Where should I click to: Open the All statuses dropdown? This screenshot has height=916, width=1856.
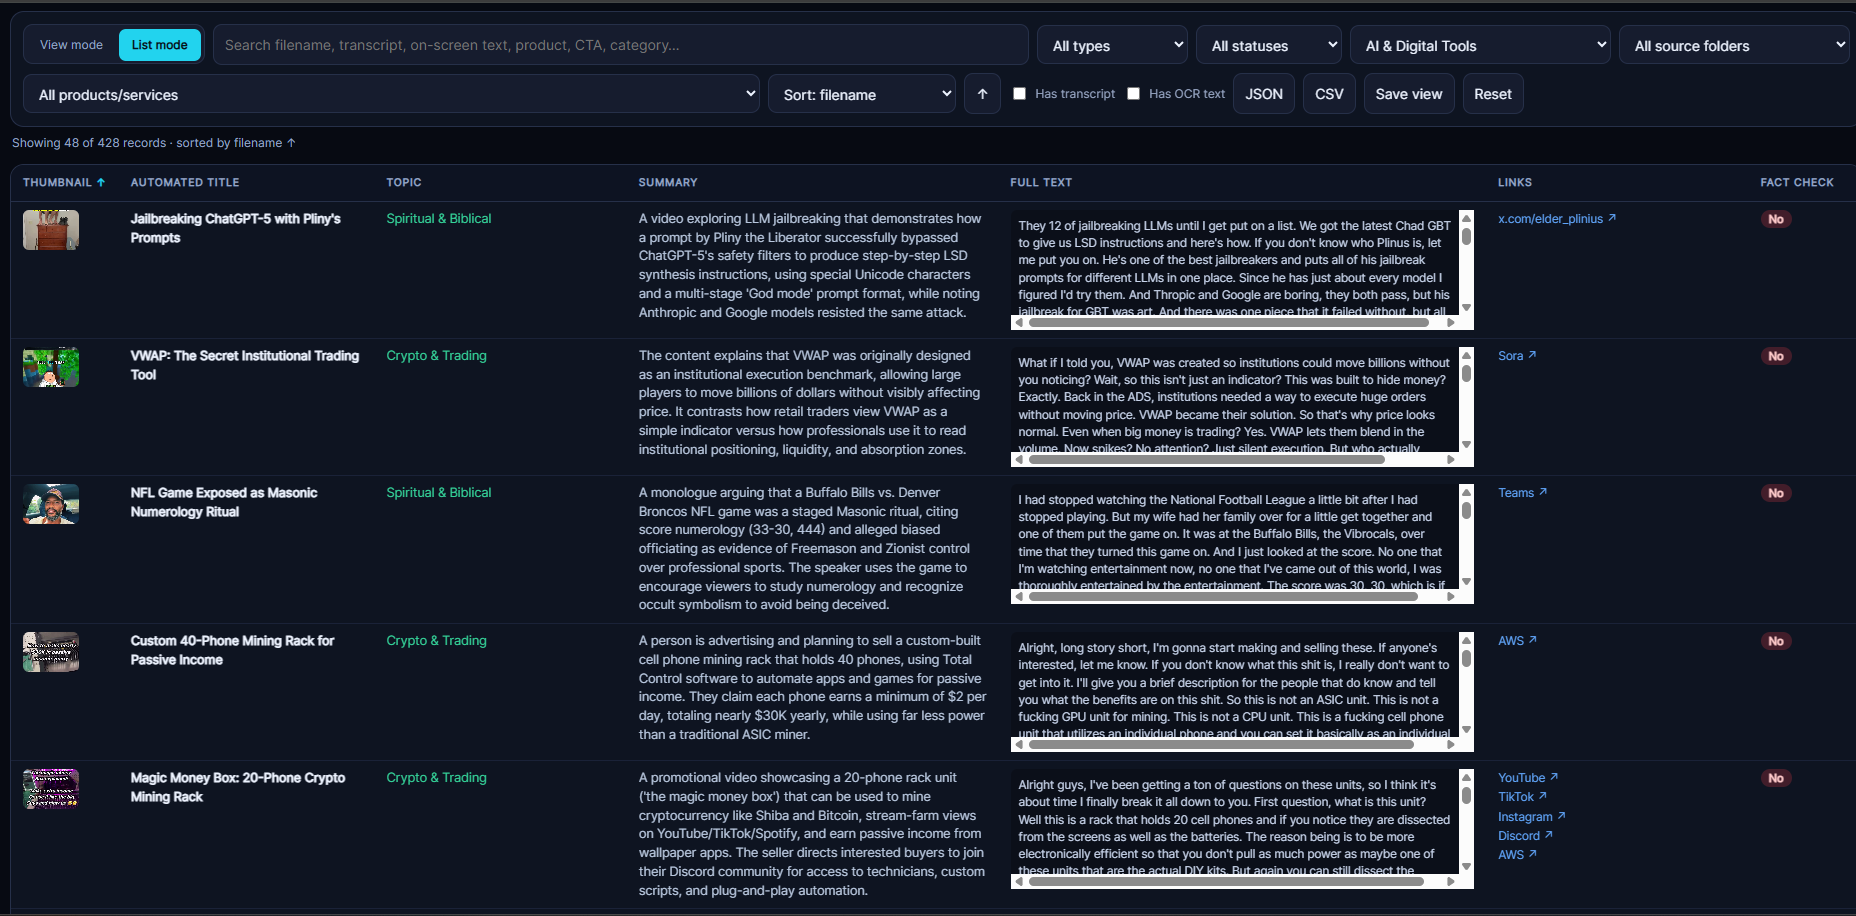point(1269,45)
